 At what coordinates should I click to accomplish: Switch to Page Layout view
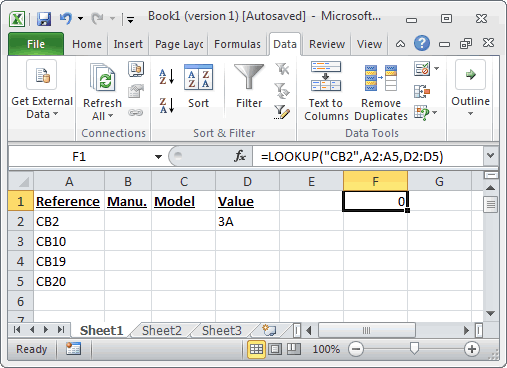275,349
